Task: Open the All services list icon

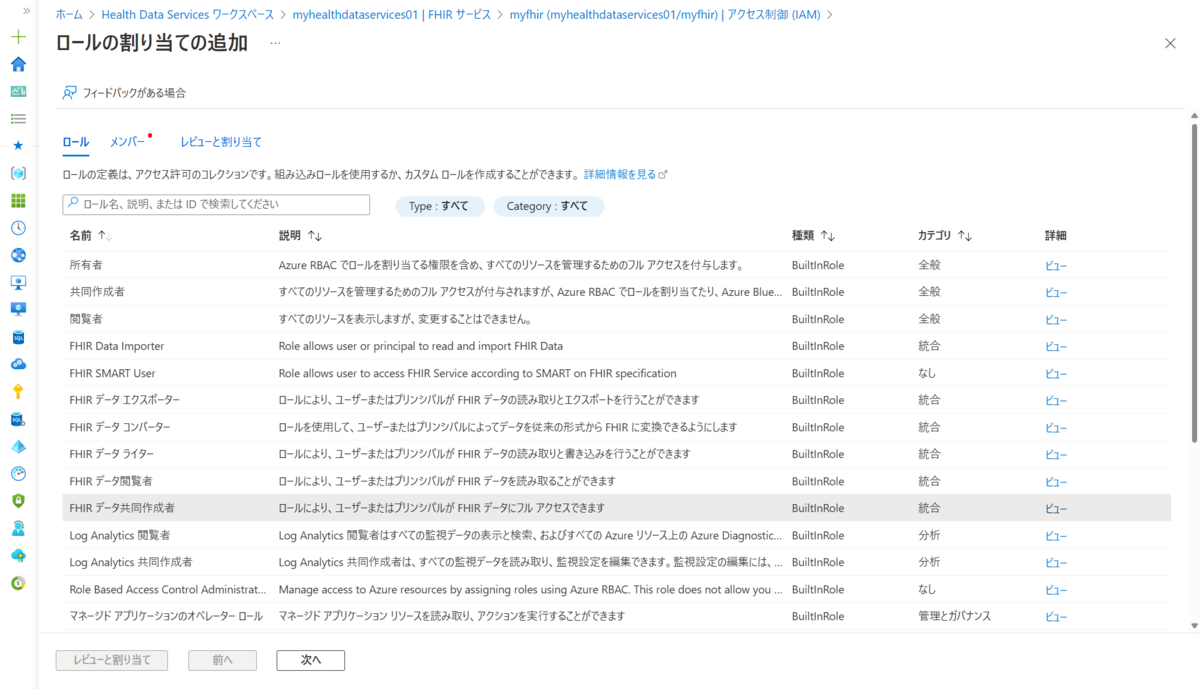Action: pyautogui.click(x=18, y=118)
